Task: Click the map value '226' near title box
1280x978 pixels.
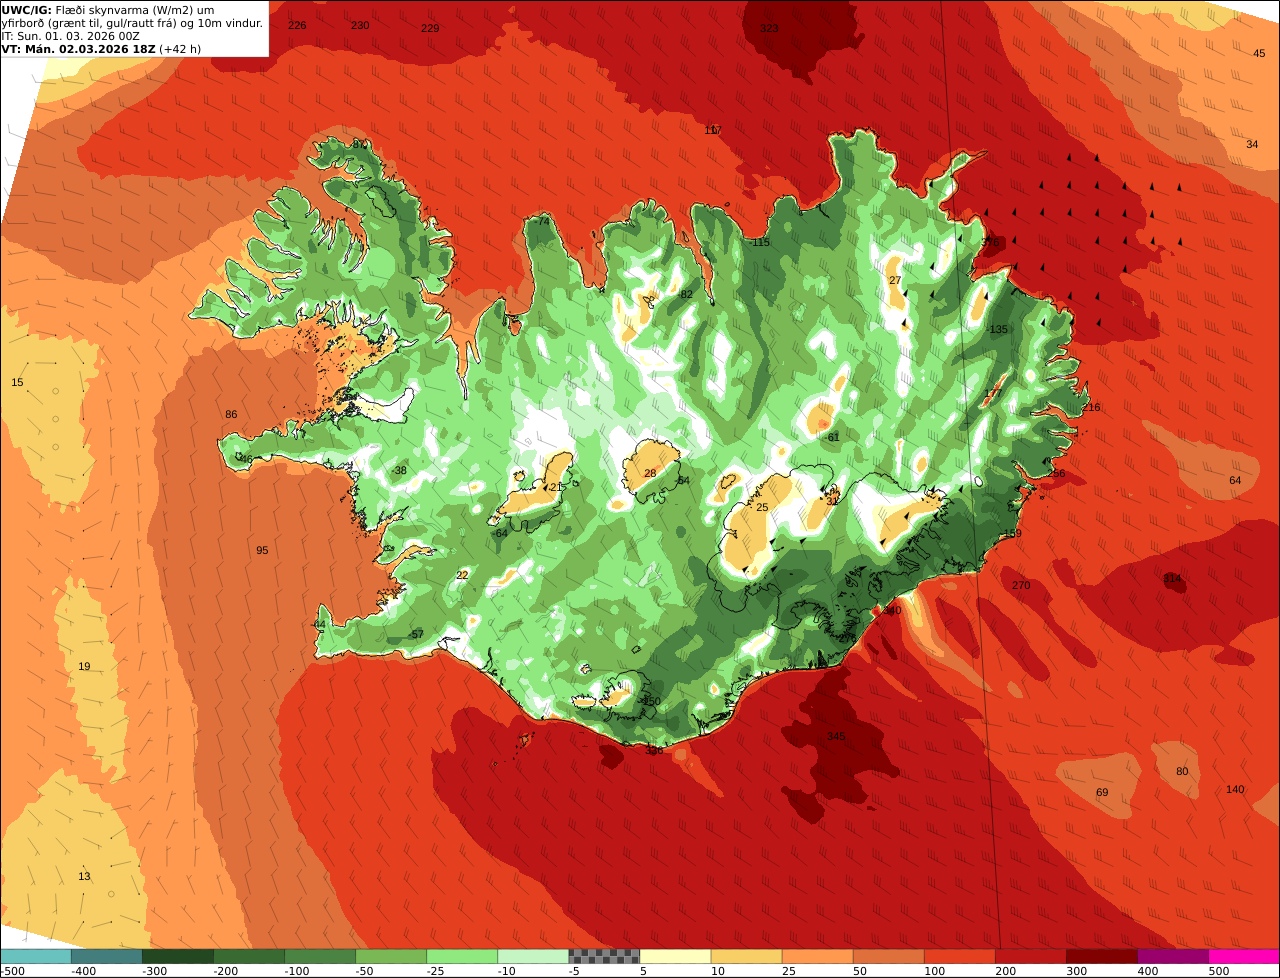Action: click(x=297, y=25)
